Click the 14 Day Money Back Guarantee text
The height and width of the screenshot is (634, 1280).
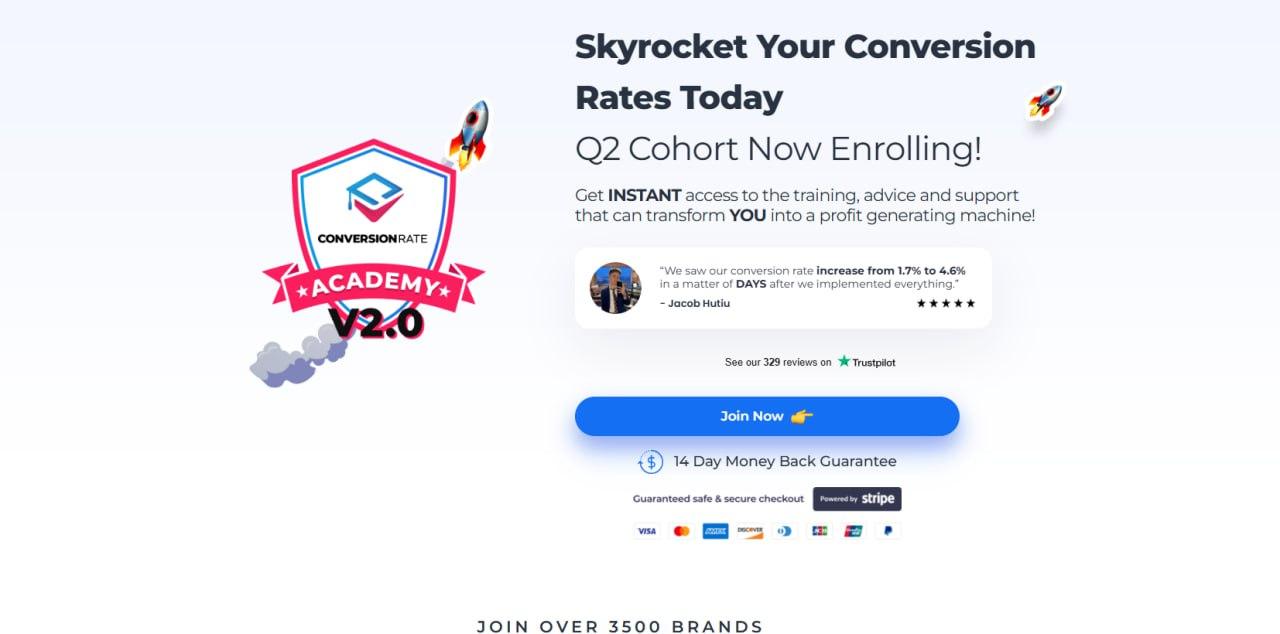pyautogui.click(x=785, y=462)
